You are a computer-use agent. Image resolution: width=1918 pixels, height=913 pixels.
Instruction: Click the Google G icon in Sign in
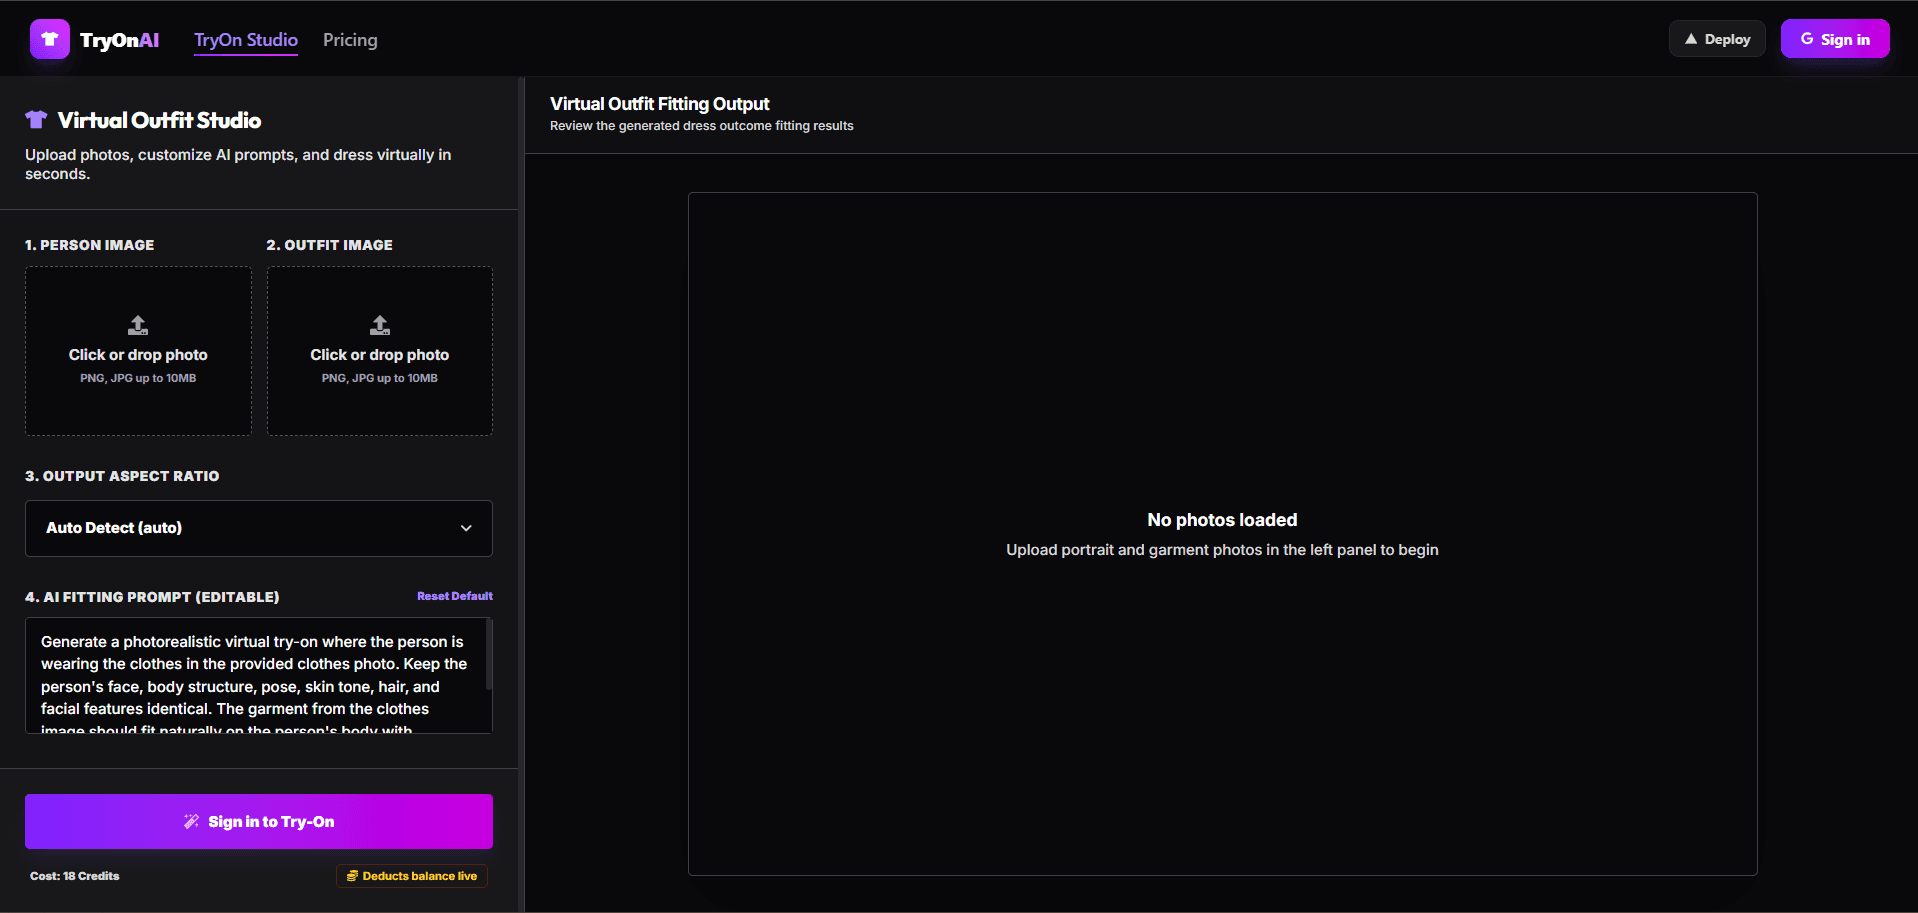(1807, 39)
